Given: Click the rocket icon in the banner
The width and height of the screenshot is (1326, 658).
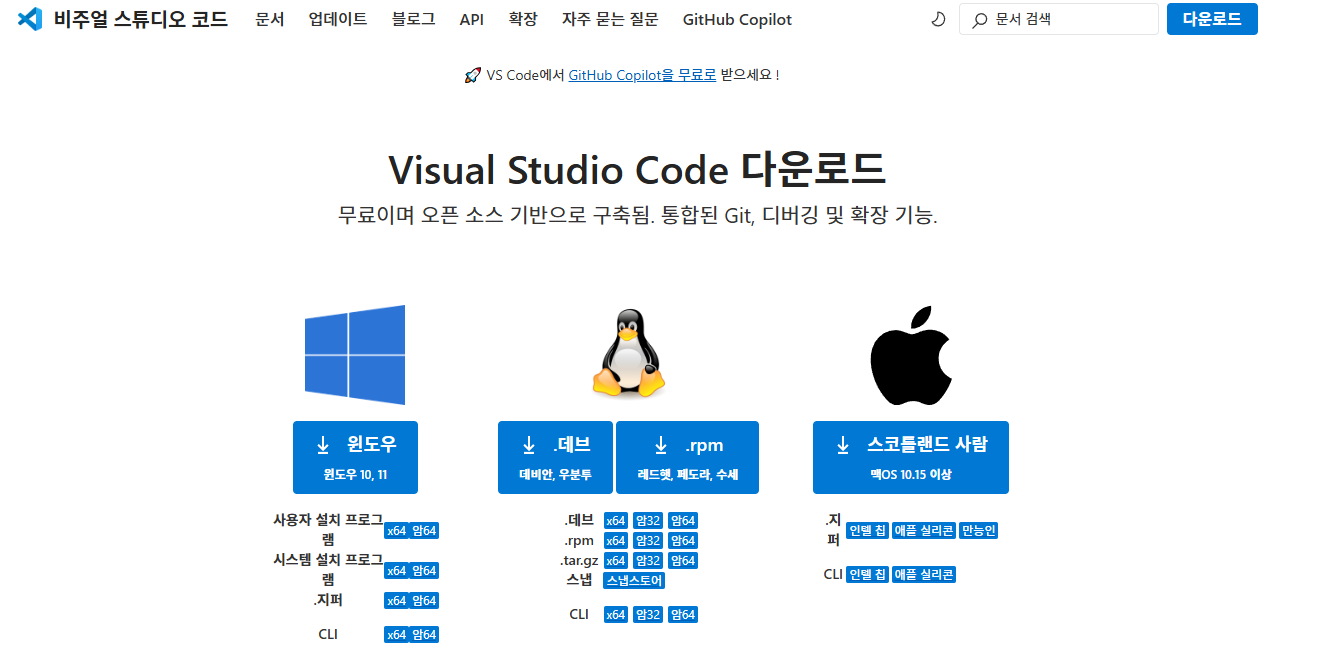Looking at the screenshot, I should point(473,75).
